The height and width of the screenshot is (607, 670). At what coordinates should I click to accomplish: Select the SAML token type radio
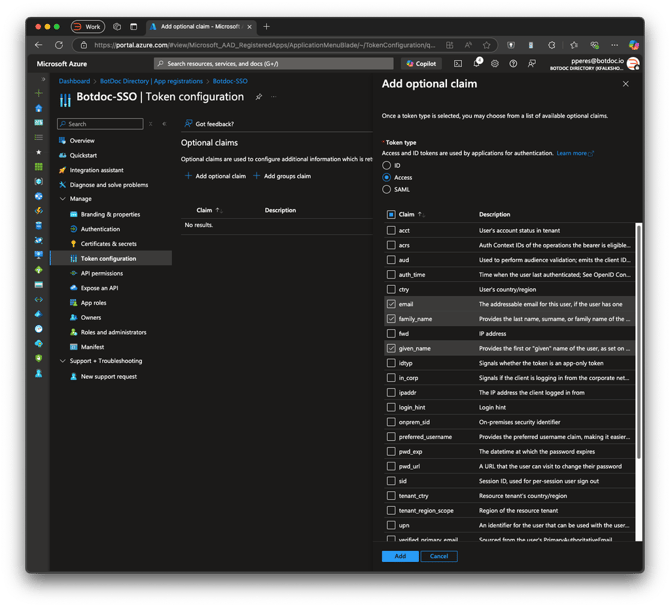pos(386,189)
